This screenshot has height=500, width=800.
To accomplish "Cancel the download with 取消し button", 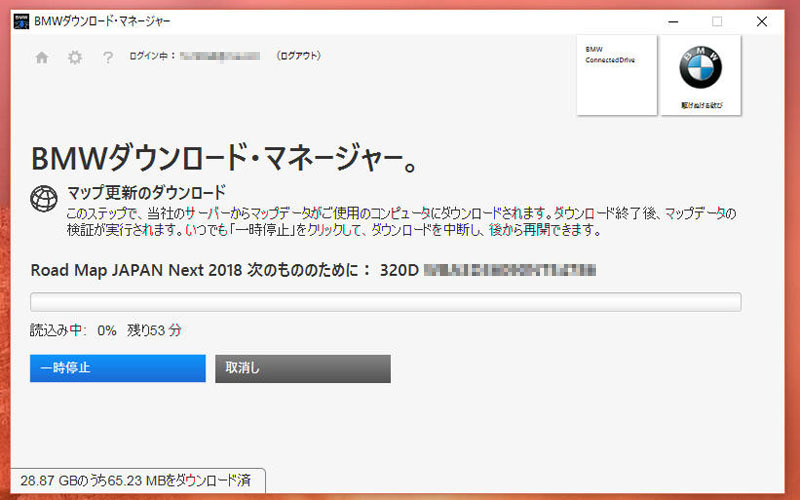I will [303, 368].
